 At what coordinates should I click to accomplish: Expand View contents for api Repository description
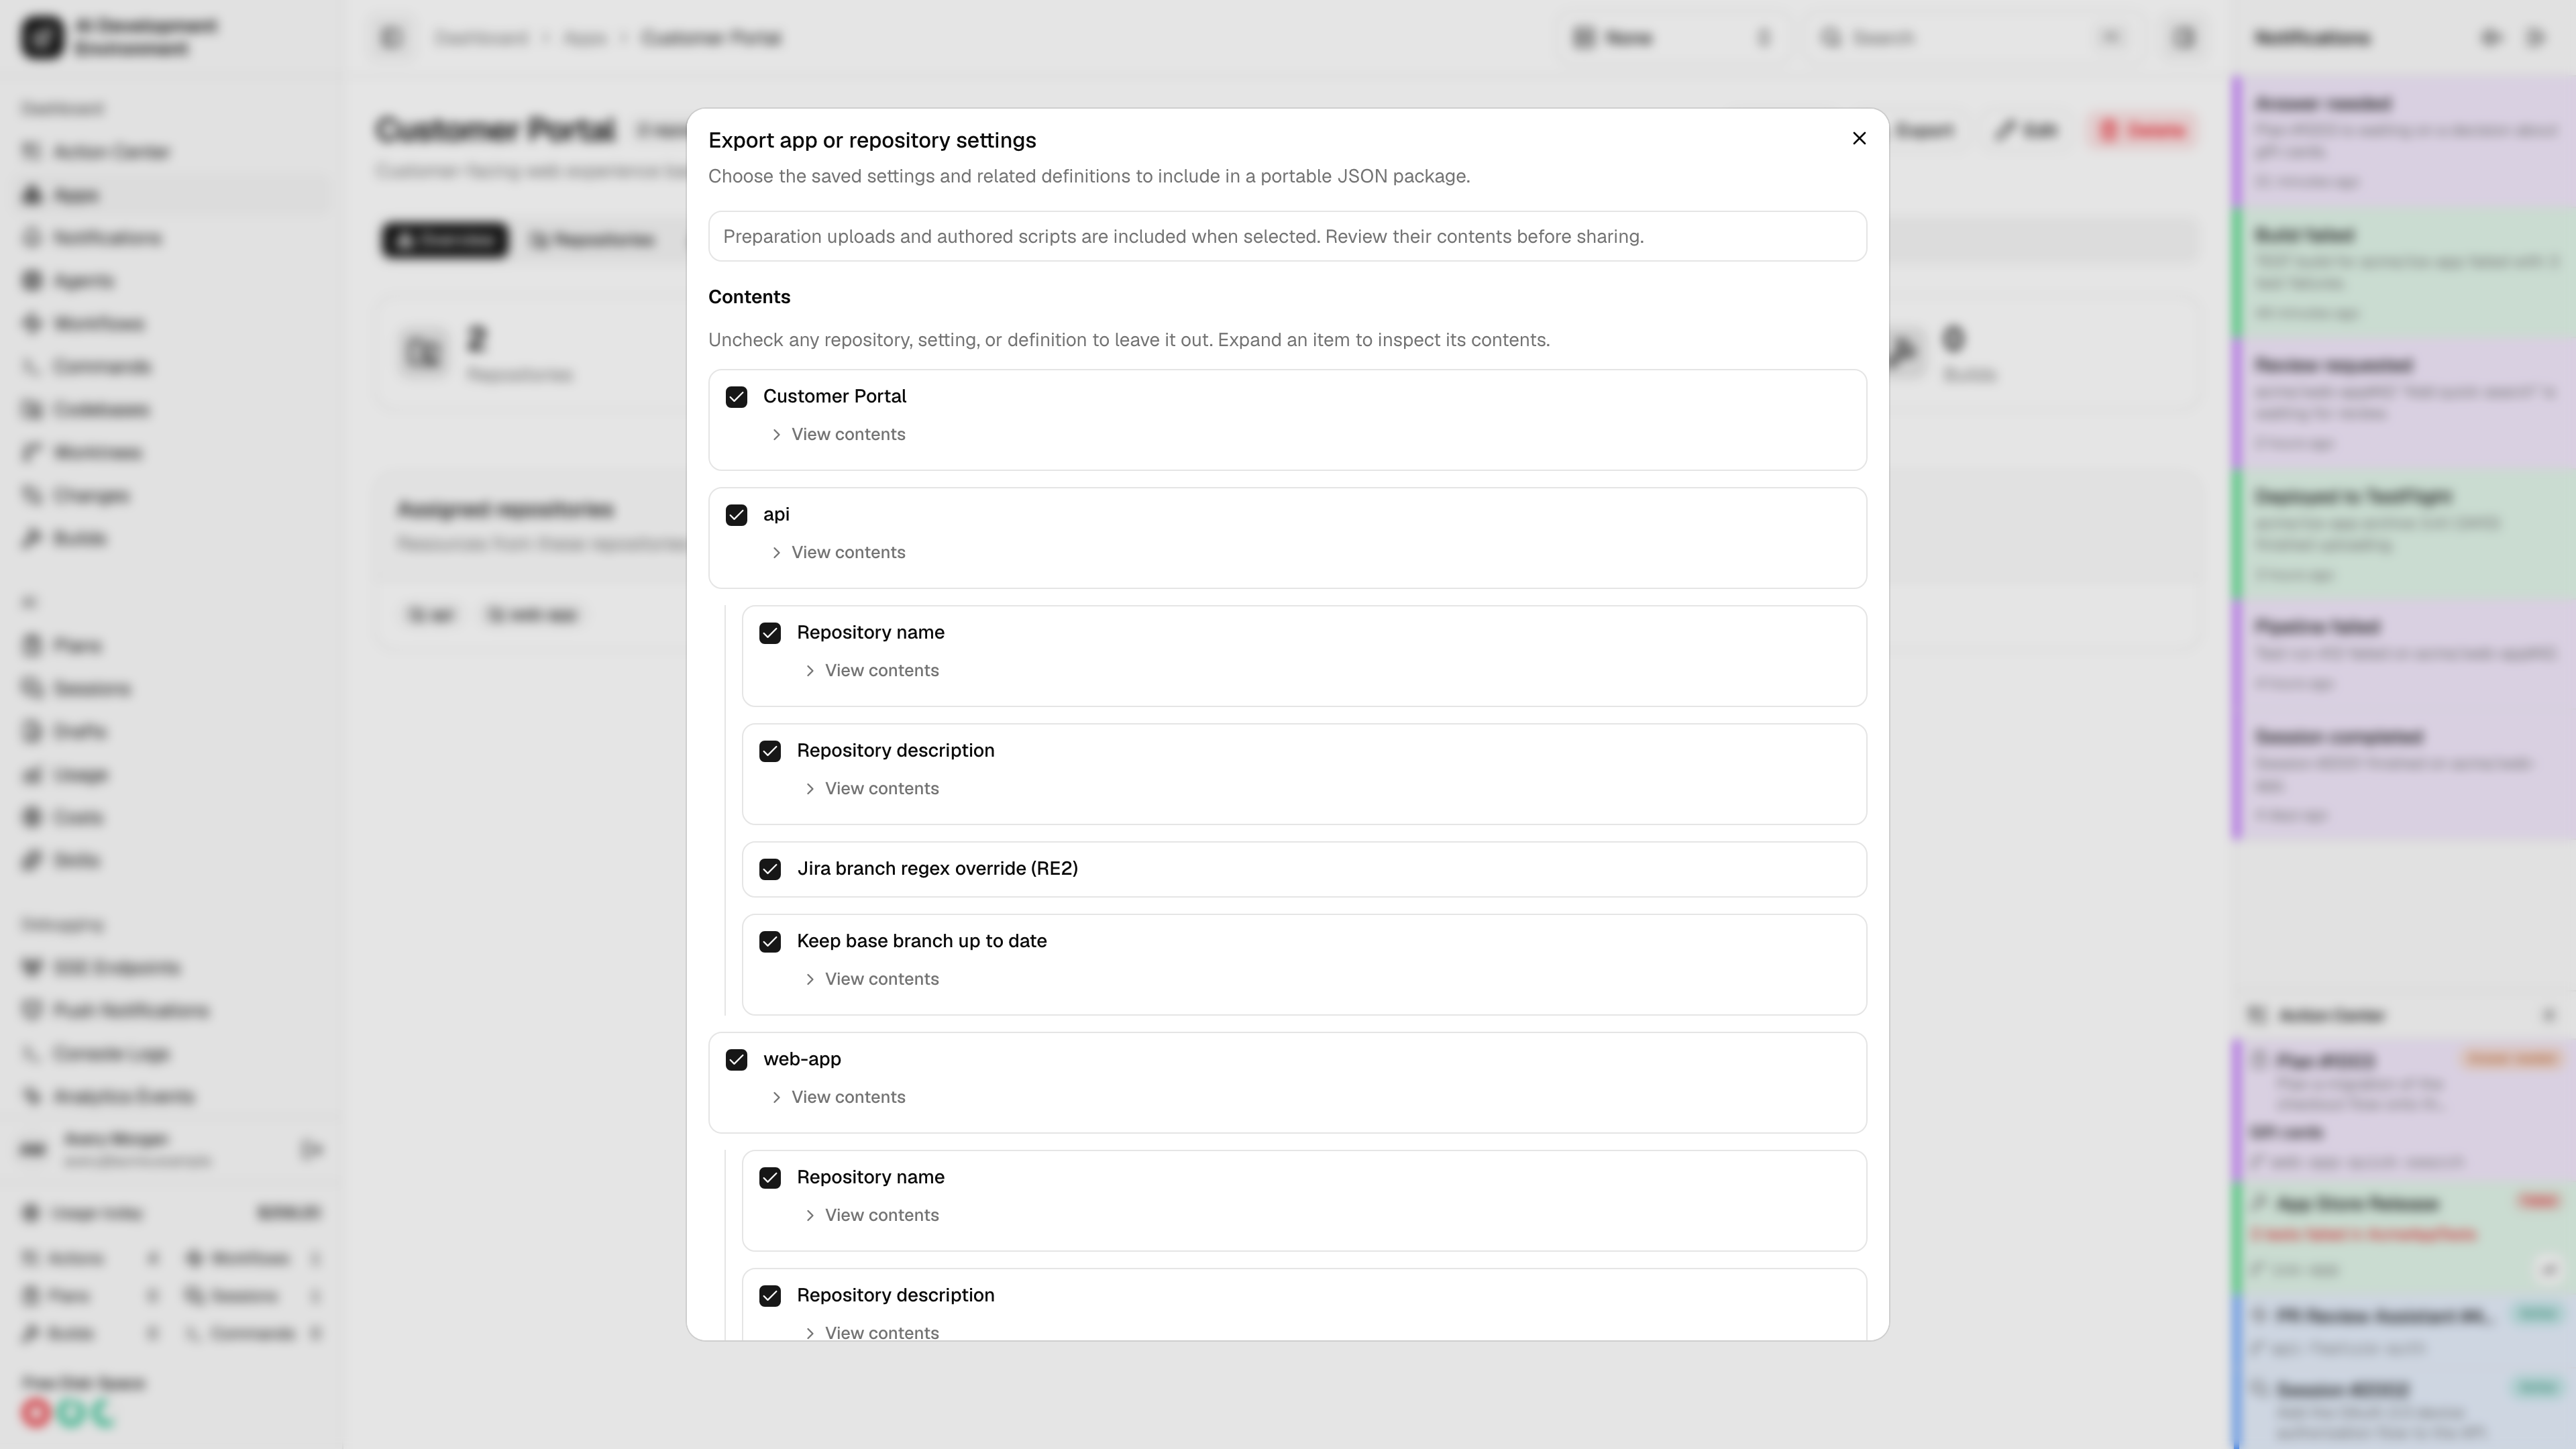point(872,788)
